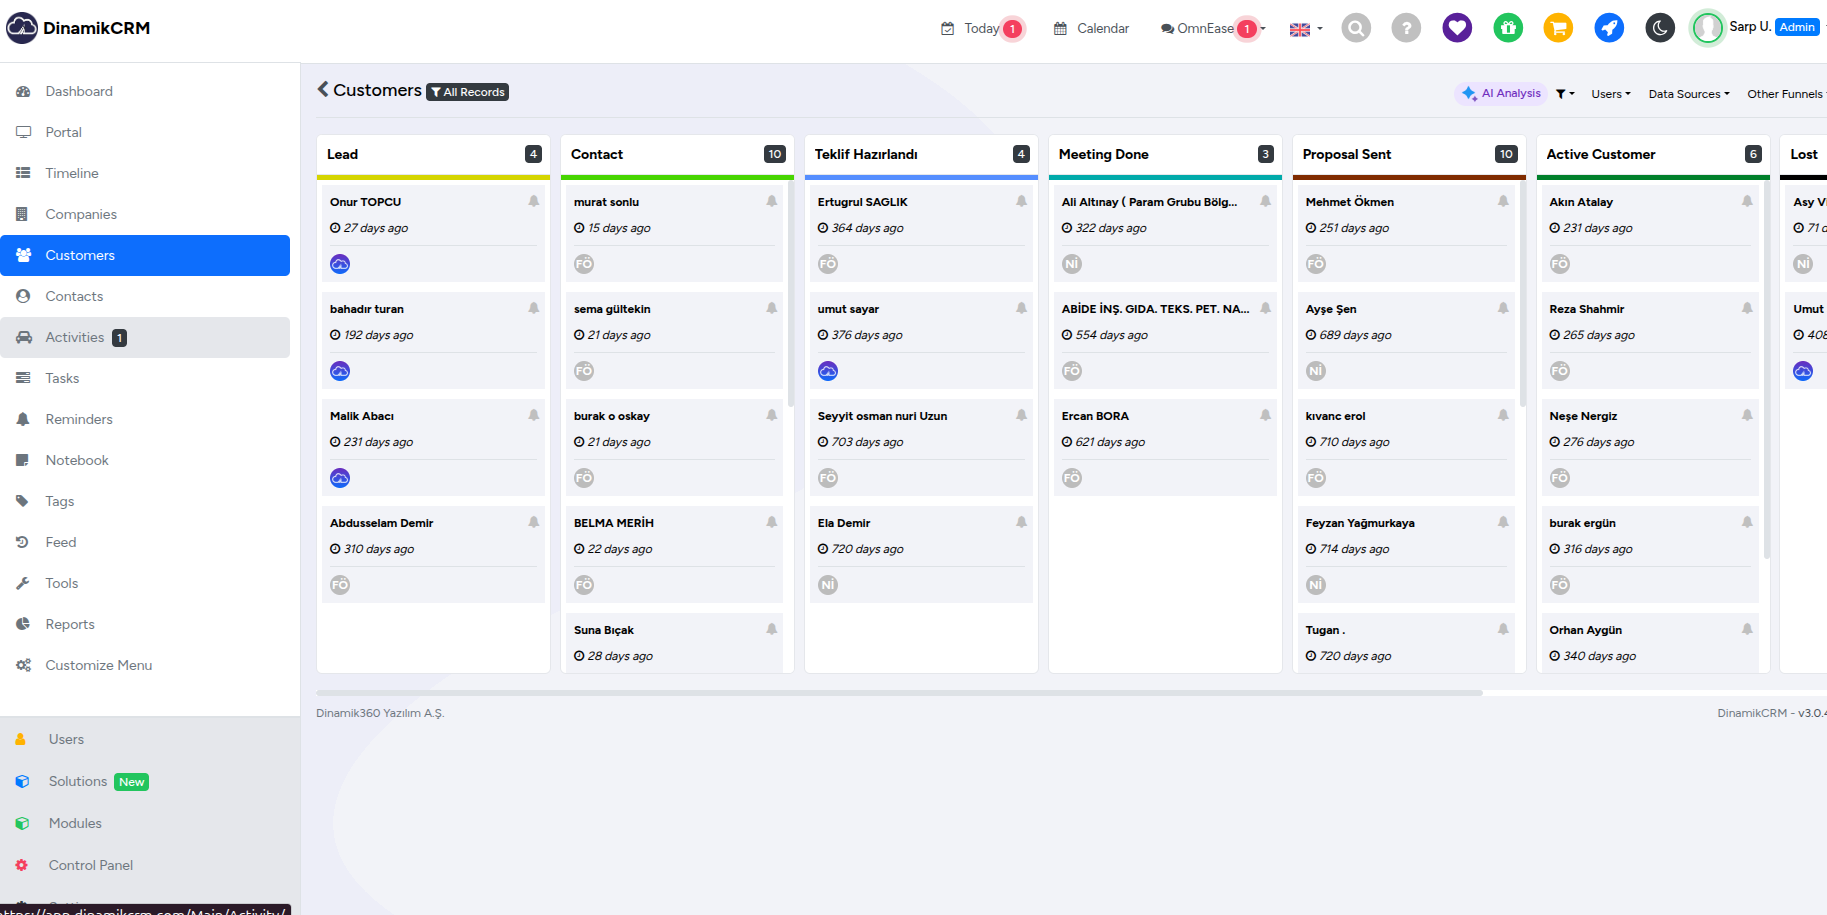Open the Today link in header
This screenshot has height=915, width=1827.
(981, 28)
